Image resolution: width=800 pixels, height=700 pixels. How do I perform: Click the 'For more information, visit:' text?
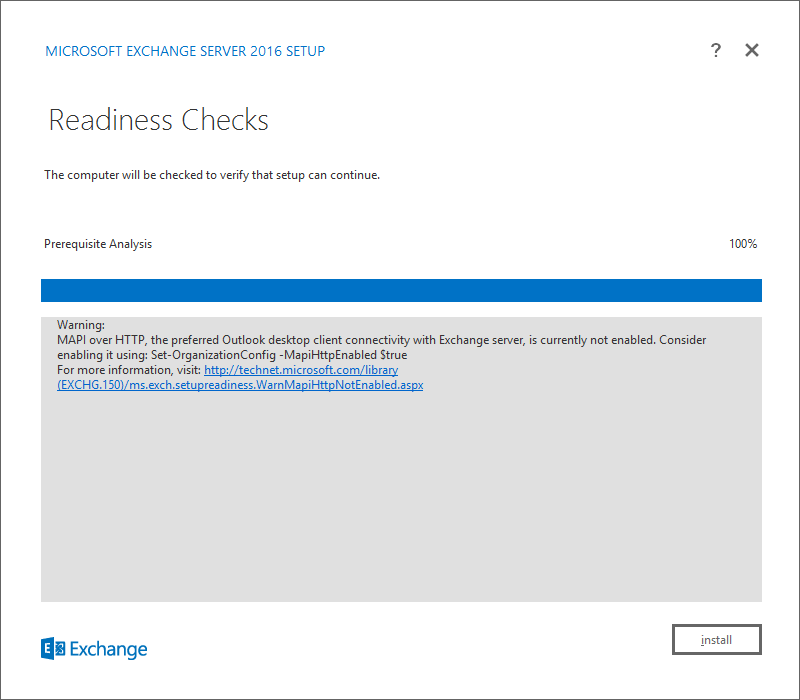(129, 370)
